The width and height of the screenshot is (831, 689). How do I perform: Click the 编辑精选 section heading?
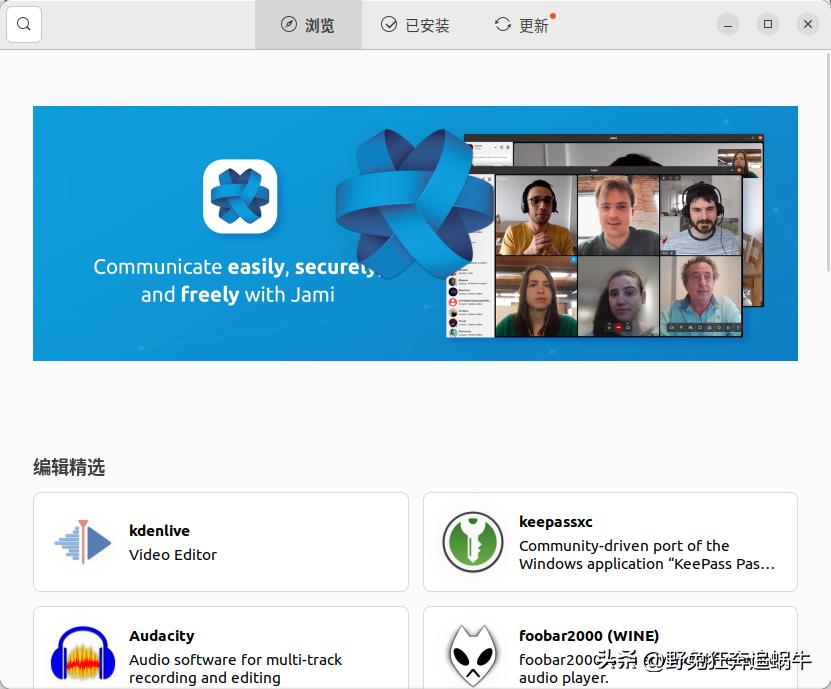pyautogui.click(x=69, y=467)
